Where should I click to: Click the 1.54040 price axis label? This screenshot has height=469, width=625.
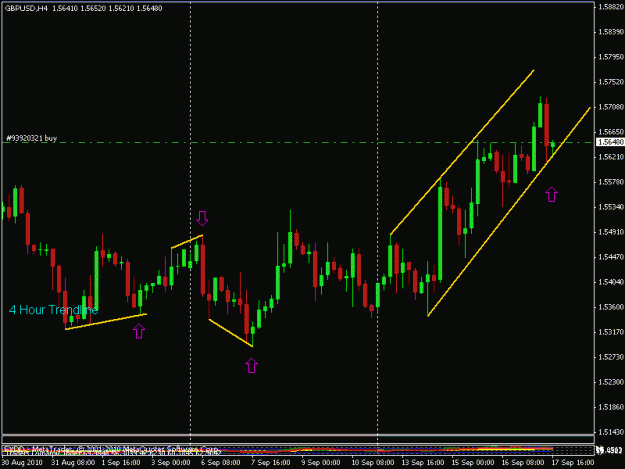click(611, 282)
